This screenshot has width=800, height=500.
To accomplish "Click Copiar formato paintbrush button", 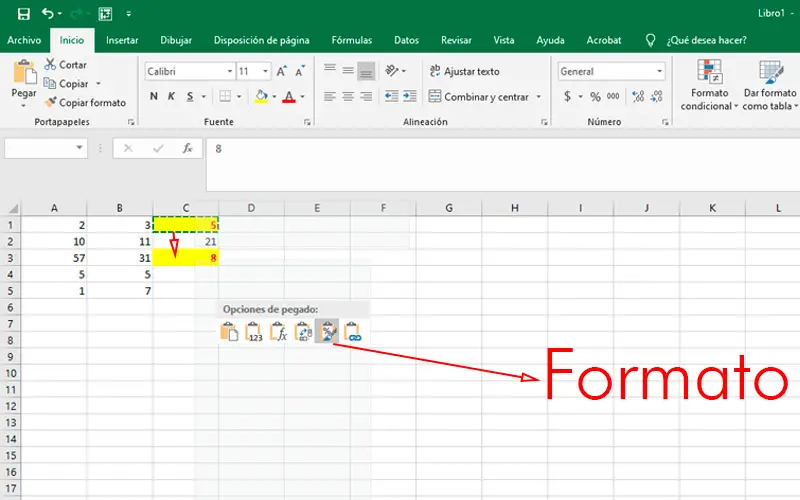I will pos(85,103).
